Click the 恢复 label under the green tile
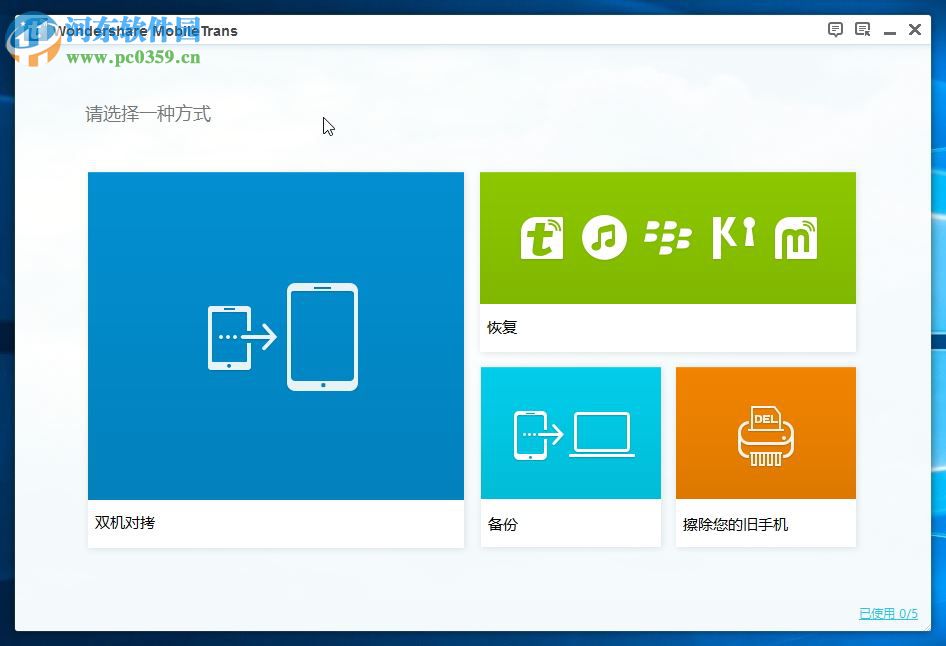 pyautogui.click(x=501, y=327)
